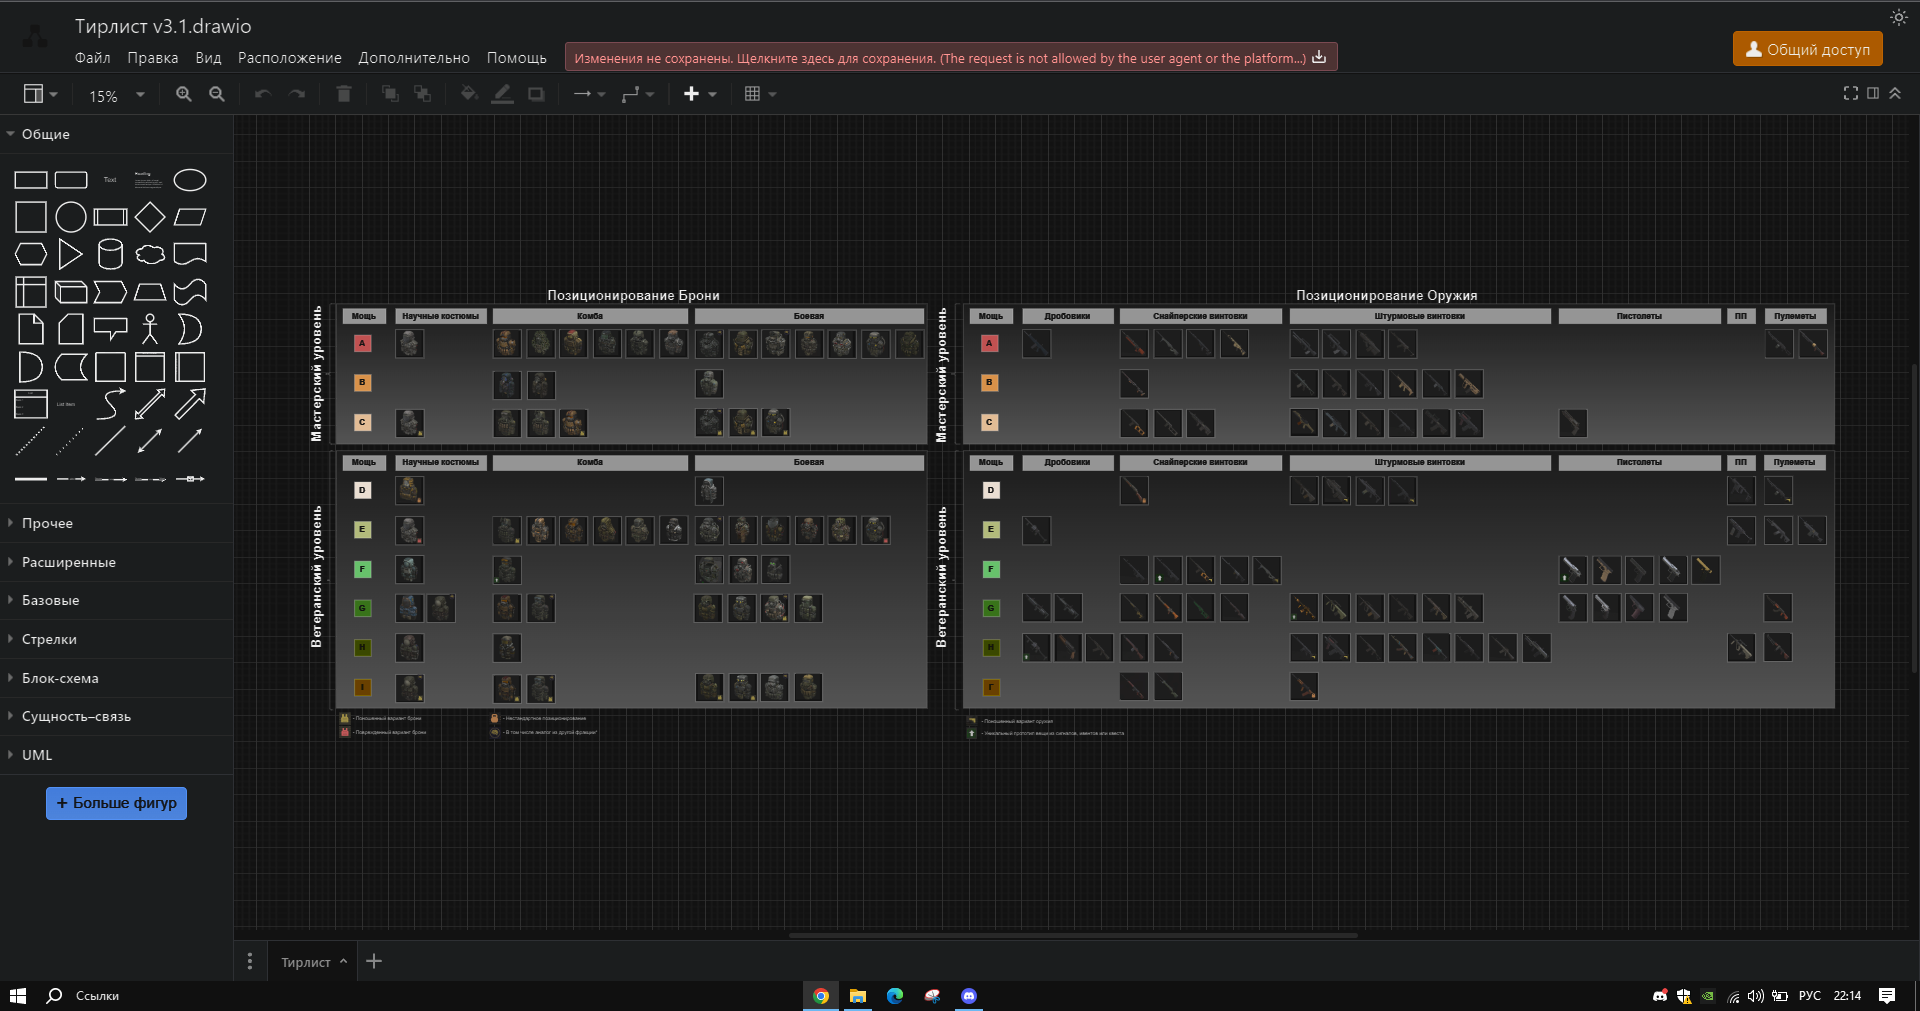1920x1011 pixels.
Task: Expand the Прочее shapes section
Action: pyautogui.click(x=116, y=523)
